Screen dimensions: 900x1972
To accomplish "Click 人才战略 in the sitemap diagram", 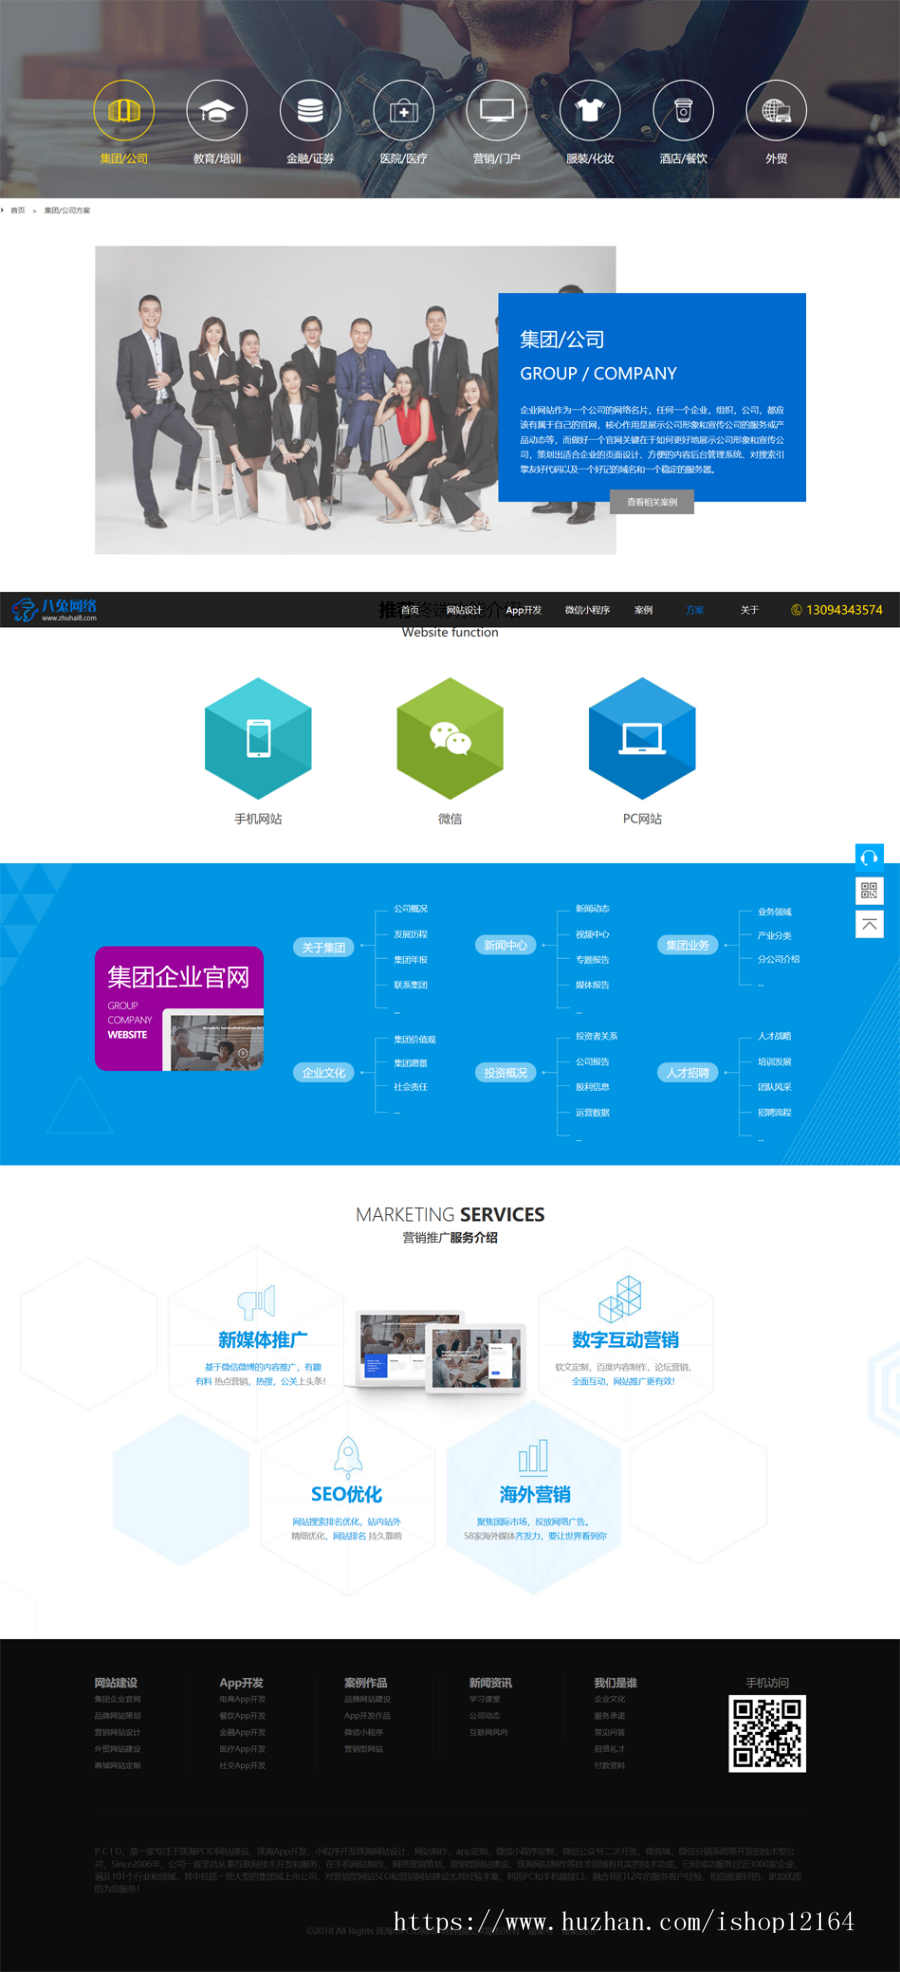I will point(774,1036).
